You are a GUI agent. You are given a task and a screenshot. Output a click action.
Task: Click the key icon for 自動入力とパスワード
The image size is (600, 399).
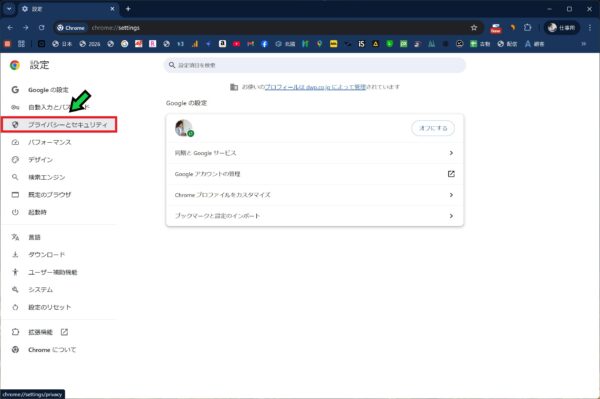15,107
